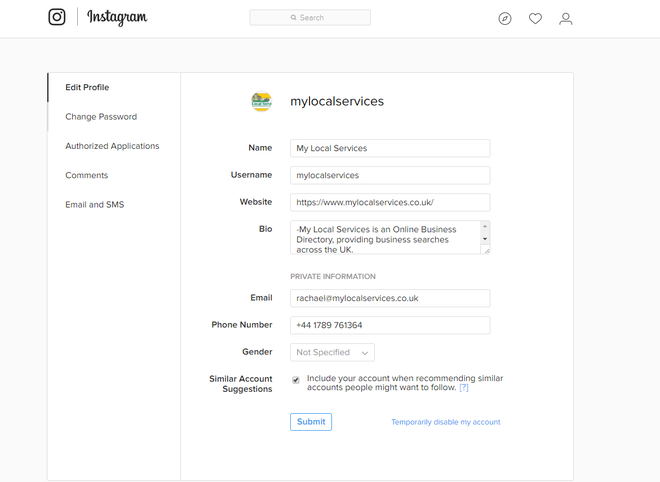Click the mylocalservices username heading
This screenshot has height=482, width=660.
click(x=337, y=101)
